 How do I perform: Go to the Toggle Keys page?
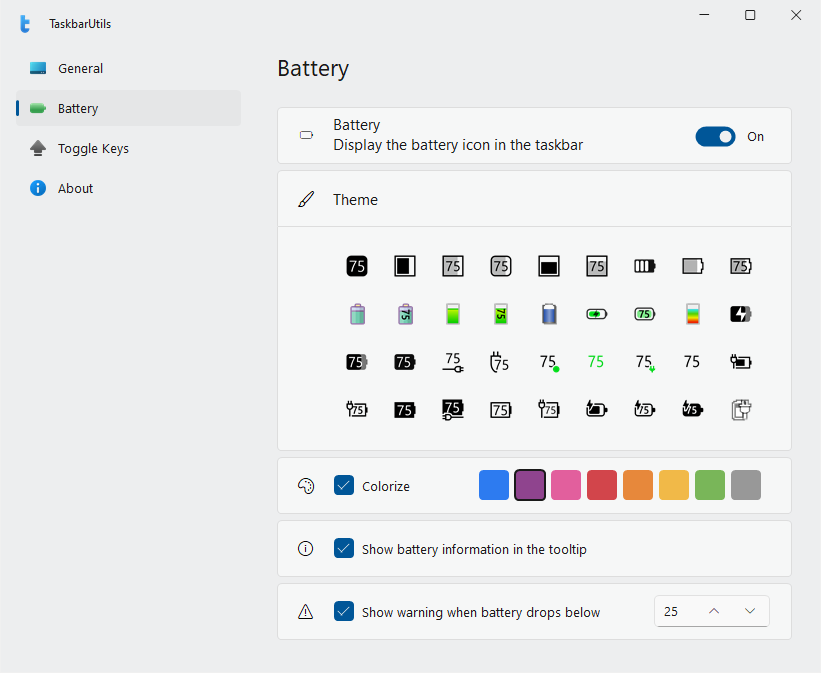(x=93, y=149)
